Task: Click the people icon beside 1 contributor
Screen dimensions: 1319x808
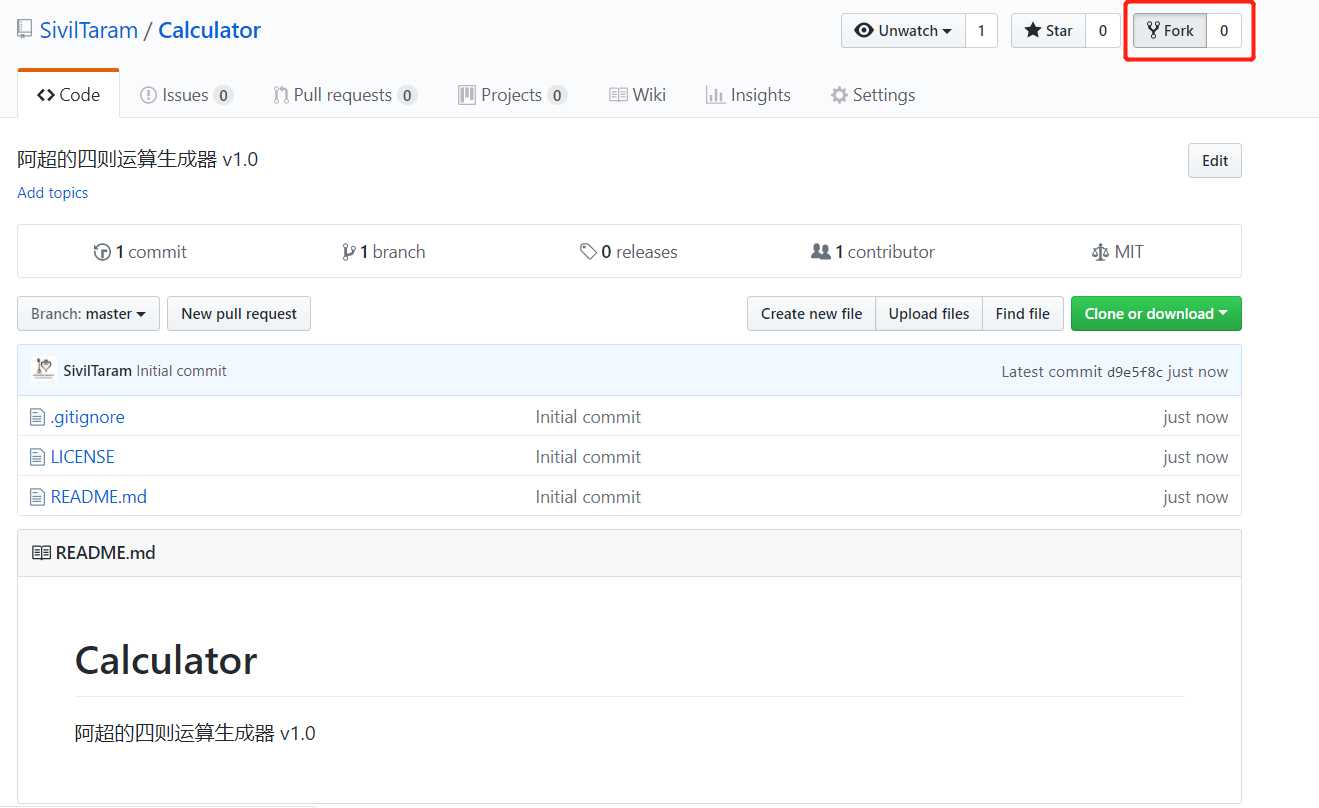Action: pyautogui.click(x=820, y=252)
